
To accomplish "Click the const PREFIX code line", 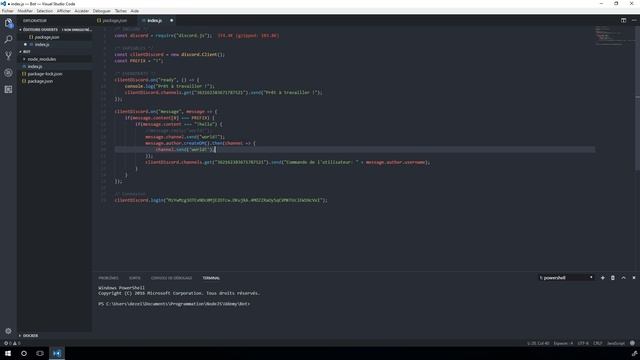I will pos(138,61).
